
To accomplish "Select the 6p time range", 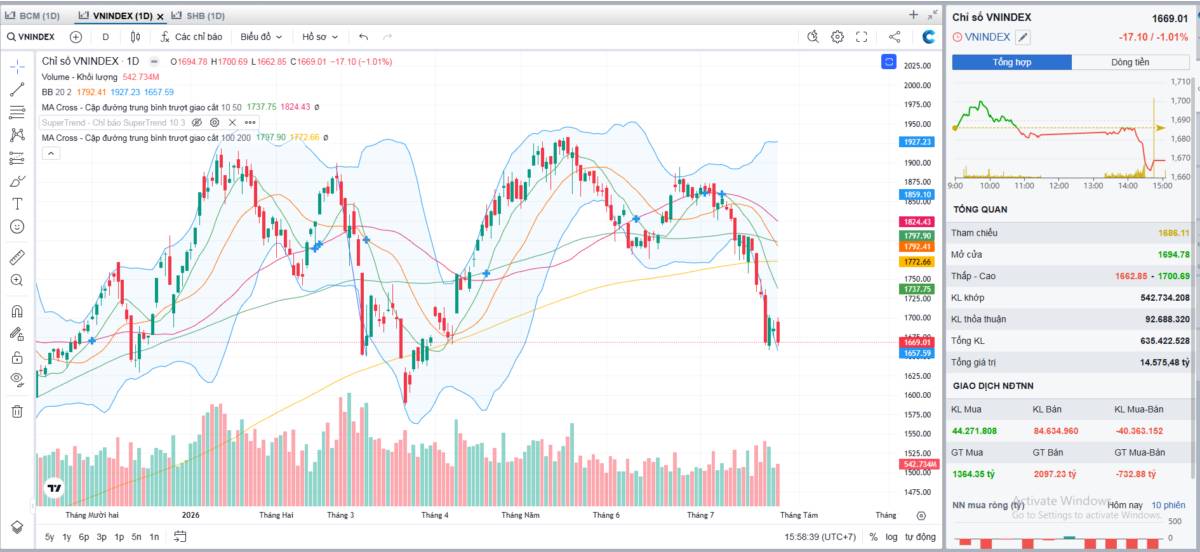I will click(x=84, y=537).
